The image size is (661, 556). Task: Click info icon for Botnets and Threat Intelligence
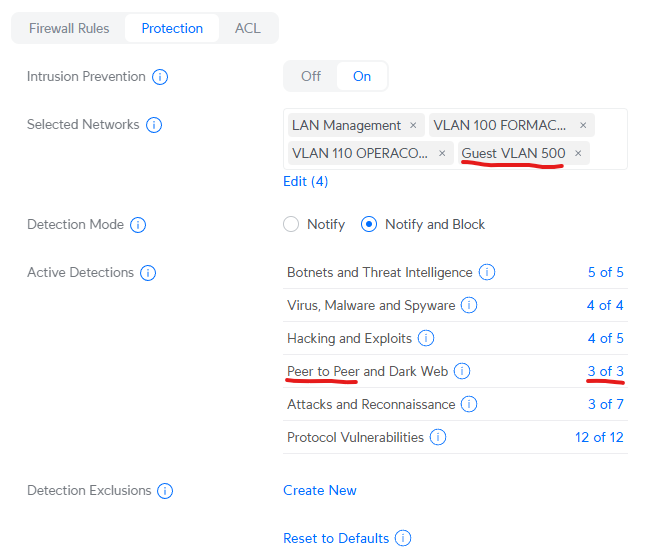click(487, 273)
